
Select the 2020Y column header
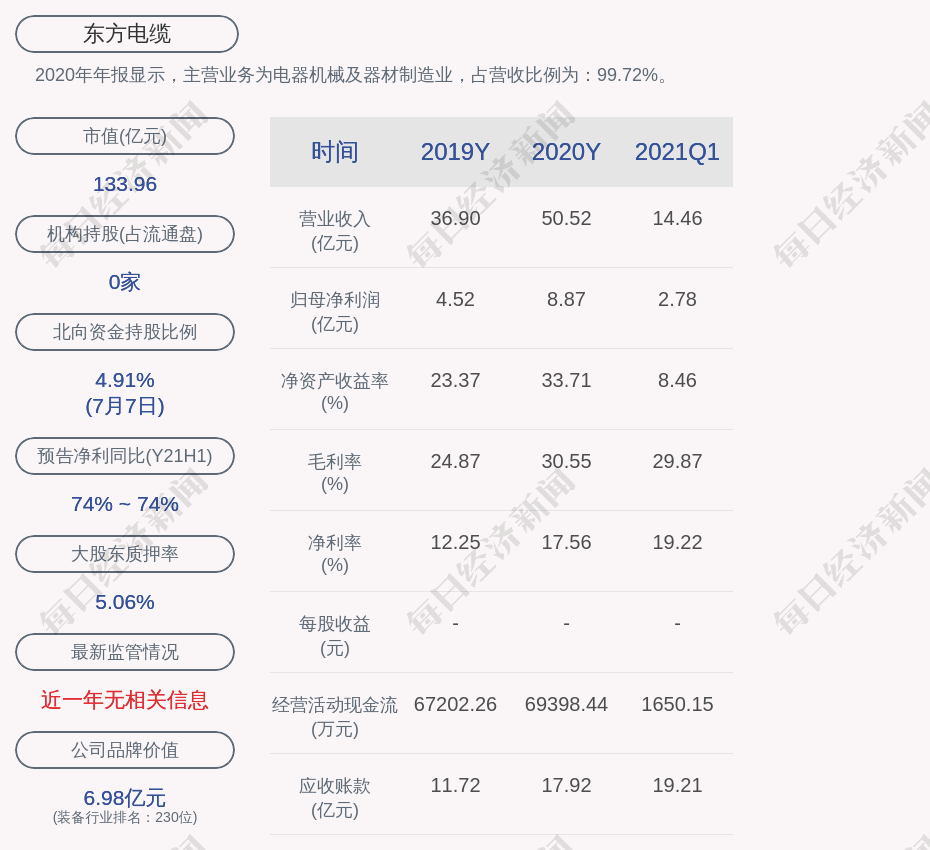click(x=566, y=152)
